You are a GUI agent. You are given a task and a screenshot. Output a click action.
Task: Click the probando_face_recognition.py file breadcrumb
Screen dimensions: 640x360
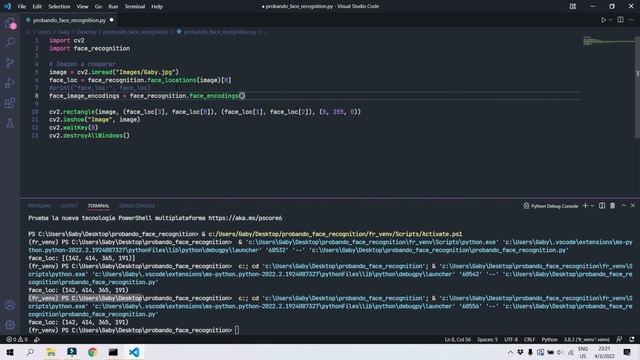pos(220,32)
